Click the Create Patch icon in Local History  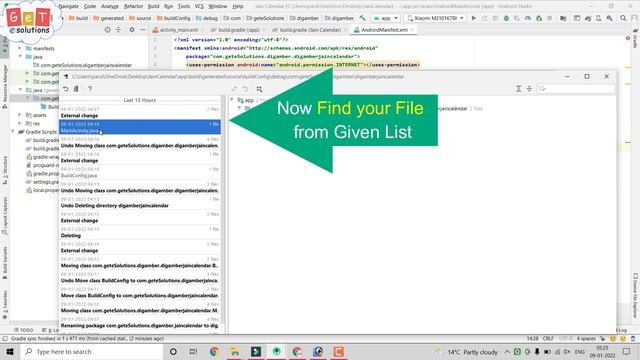[x=76, y=89]
